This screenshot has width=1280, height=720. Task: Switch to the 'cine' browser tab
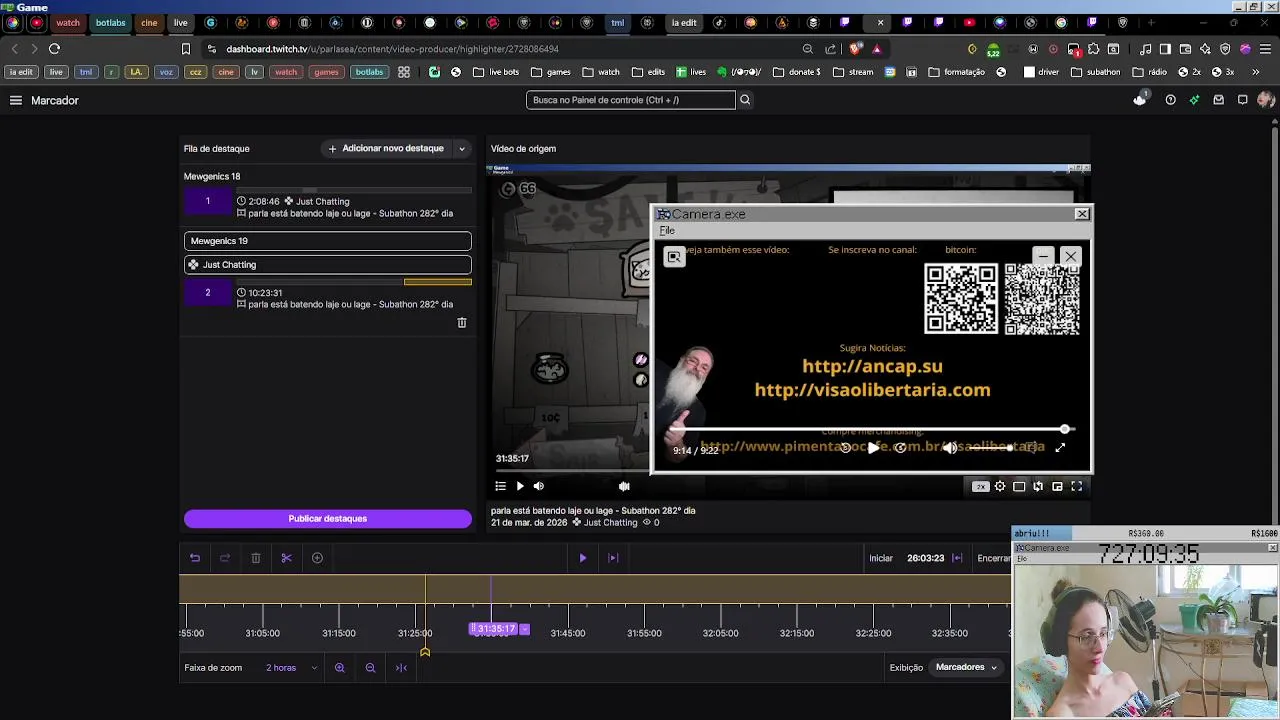[149, 23]
